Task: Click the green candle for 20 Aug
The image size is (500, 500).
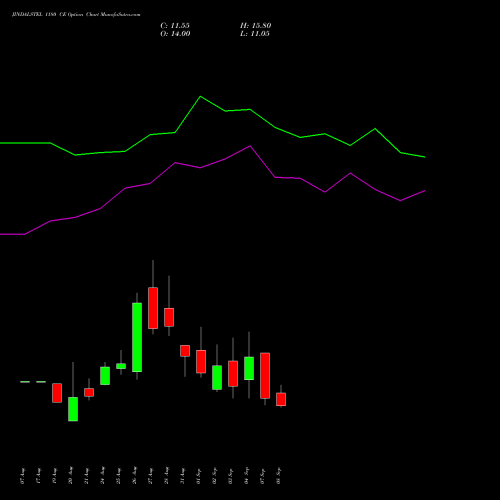Action: [x=73, y=409]
